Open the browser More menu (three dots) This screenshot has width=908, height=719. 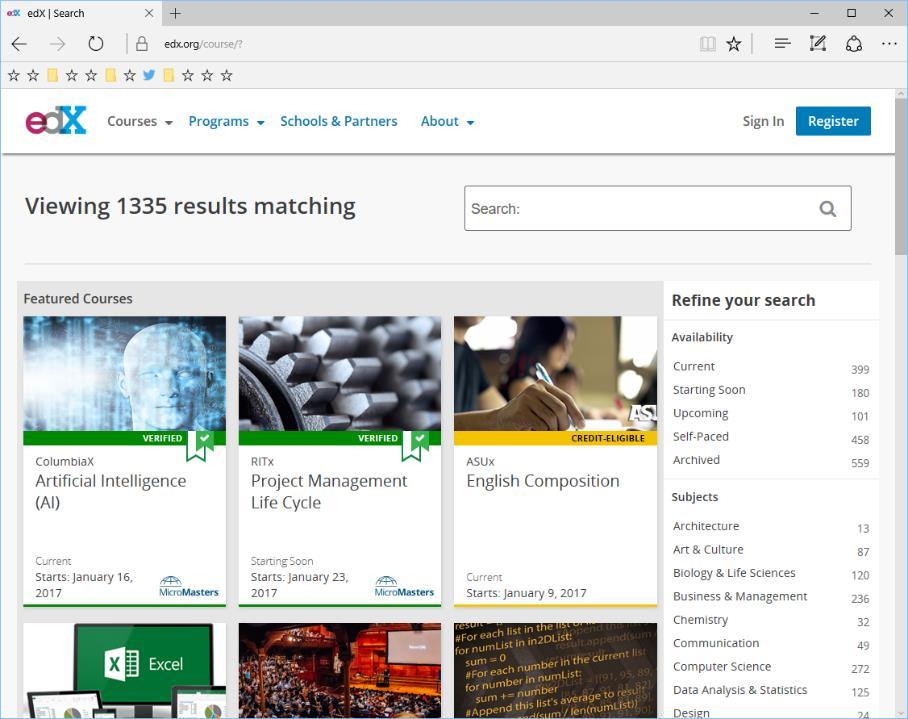tap(889, 44)
